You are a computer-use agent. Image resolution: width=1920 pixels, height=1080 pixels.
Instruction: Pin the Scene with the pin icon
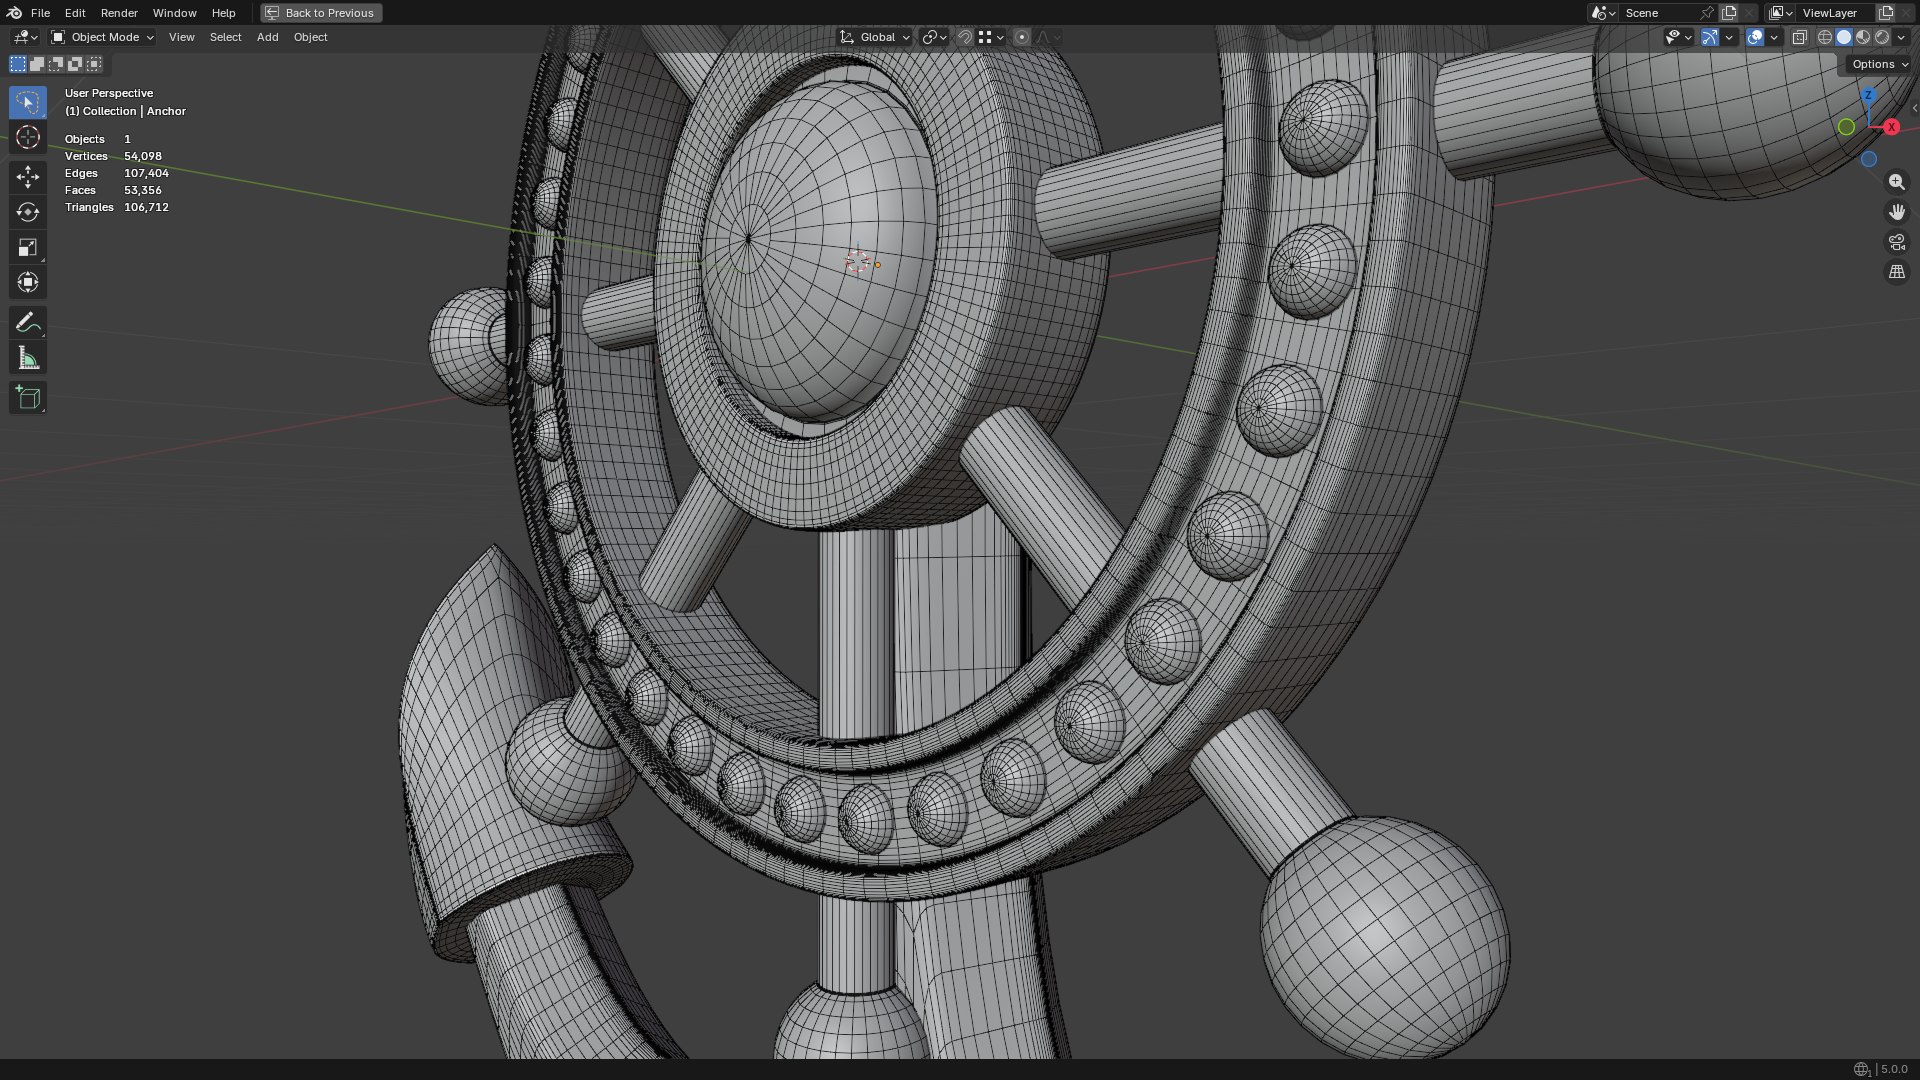click(1707, 13)
